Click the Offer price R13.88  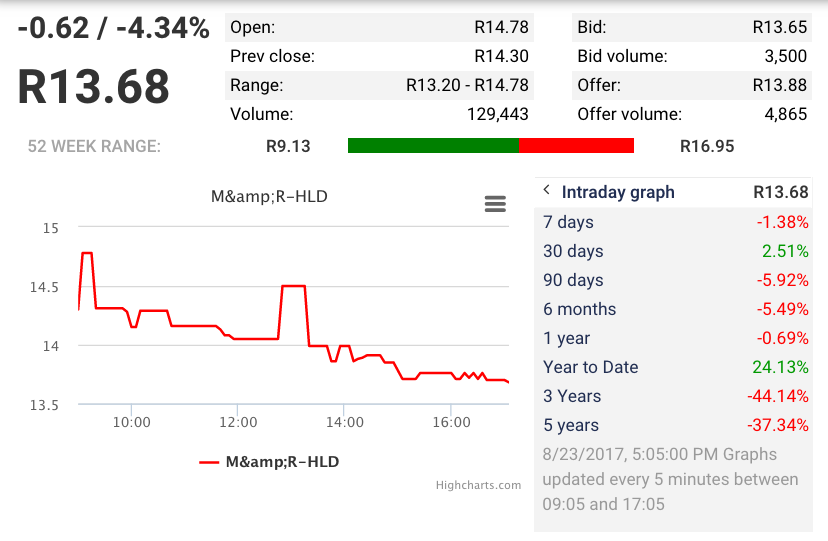click(x=779, y=85)
